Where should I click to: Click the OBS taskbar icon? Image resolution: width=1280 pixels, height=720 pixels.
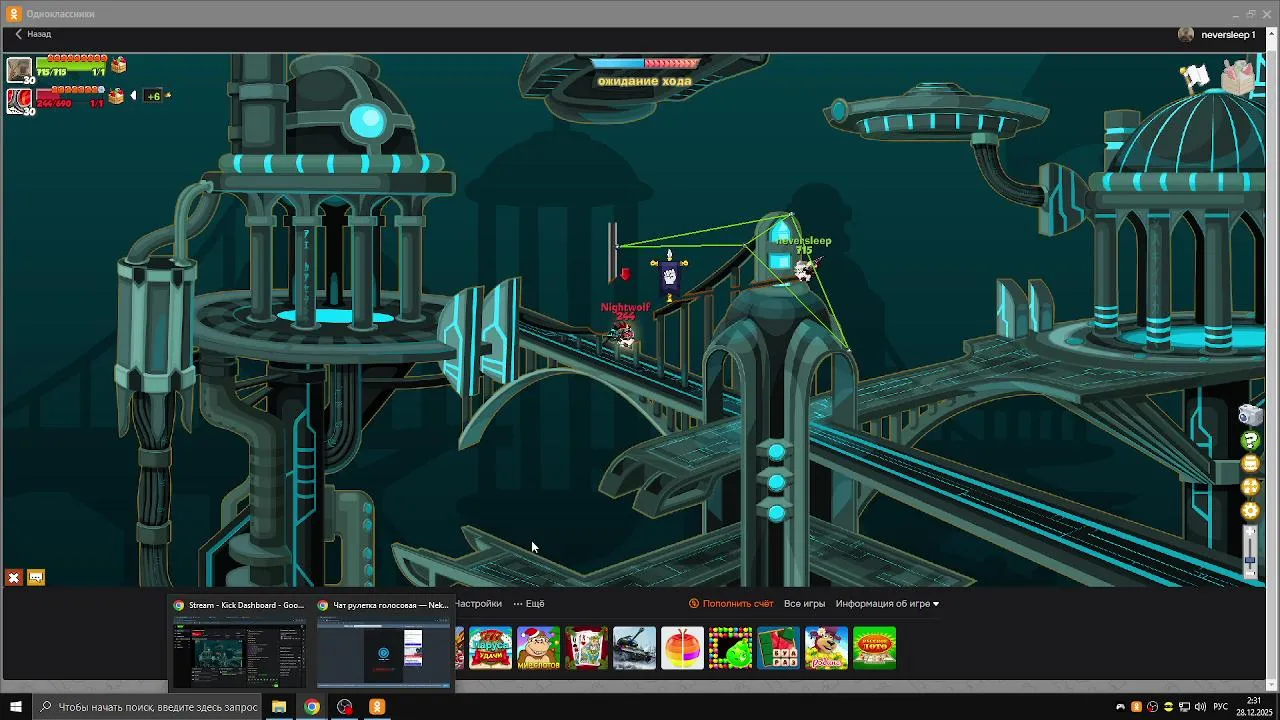(x=345, y=707)
